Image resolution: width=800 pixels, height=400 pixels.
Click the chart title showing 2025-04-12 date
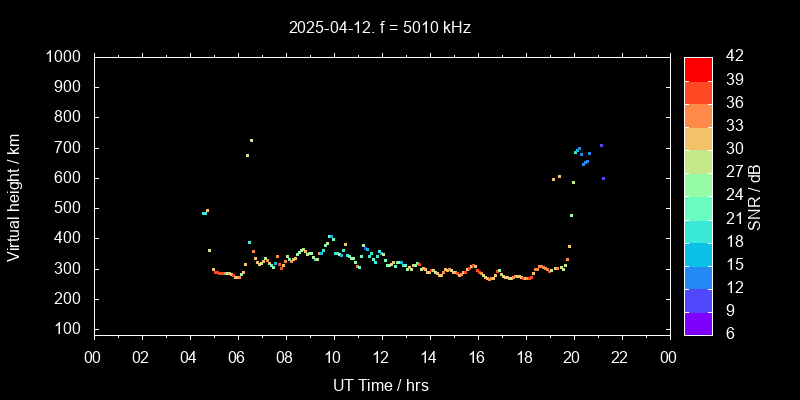tap(378, 28)
